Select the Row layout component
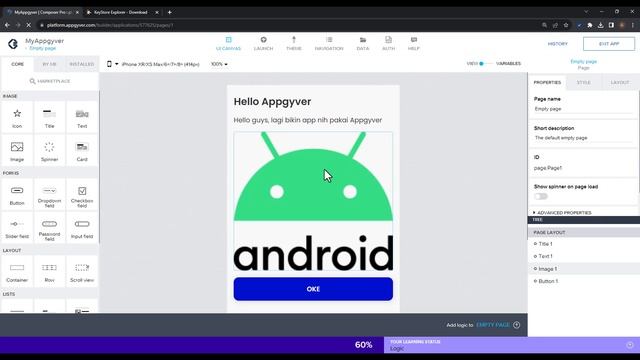Image resolution: width=640 pixels, height=360 pixels. [x=49, y=272]
